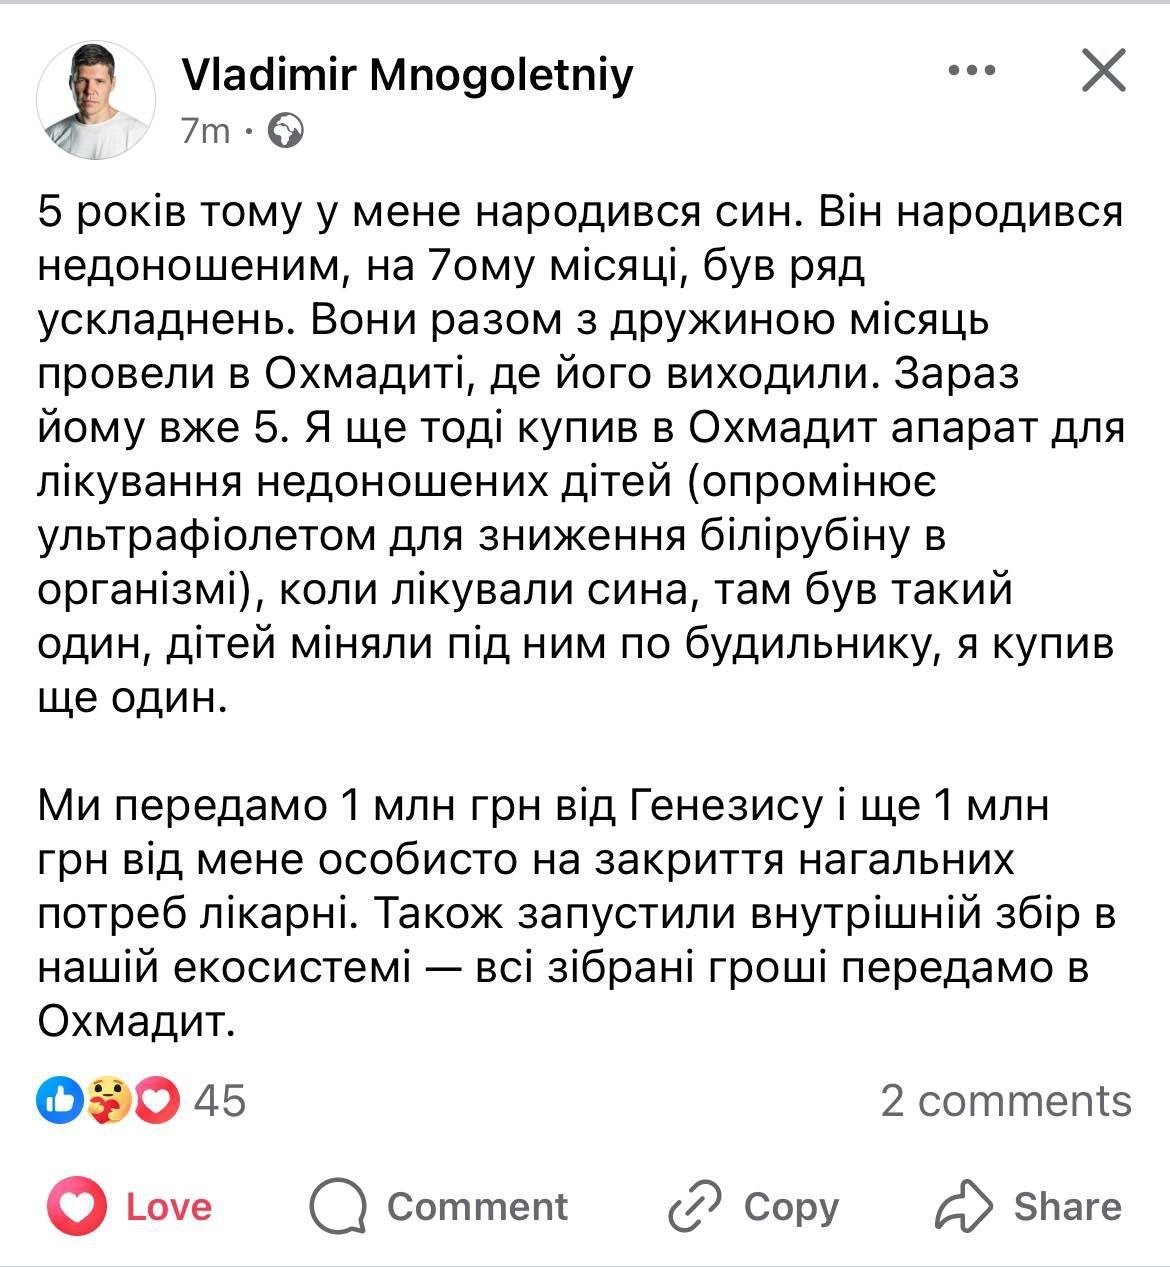Open Vladimir Mnogoletniy's profile picture
1170x1267 pixels.
pyautogui.click(x=96, y=100)
